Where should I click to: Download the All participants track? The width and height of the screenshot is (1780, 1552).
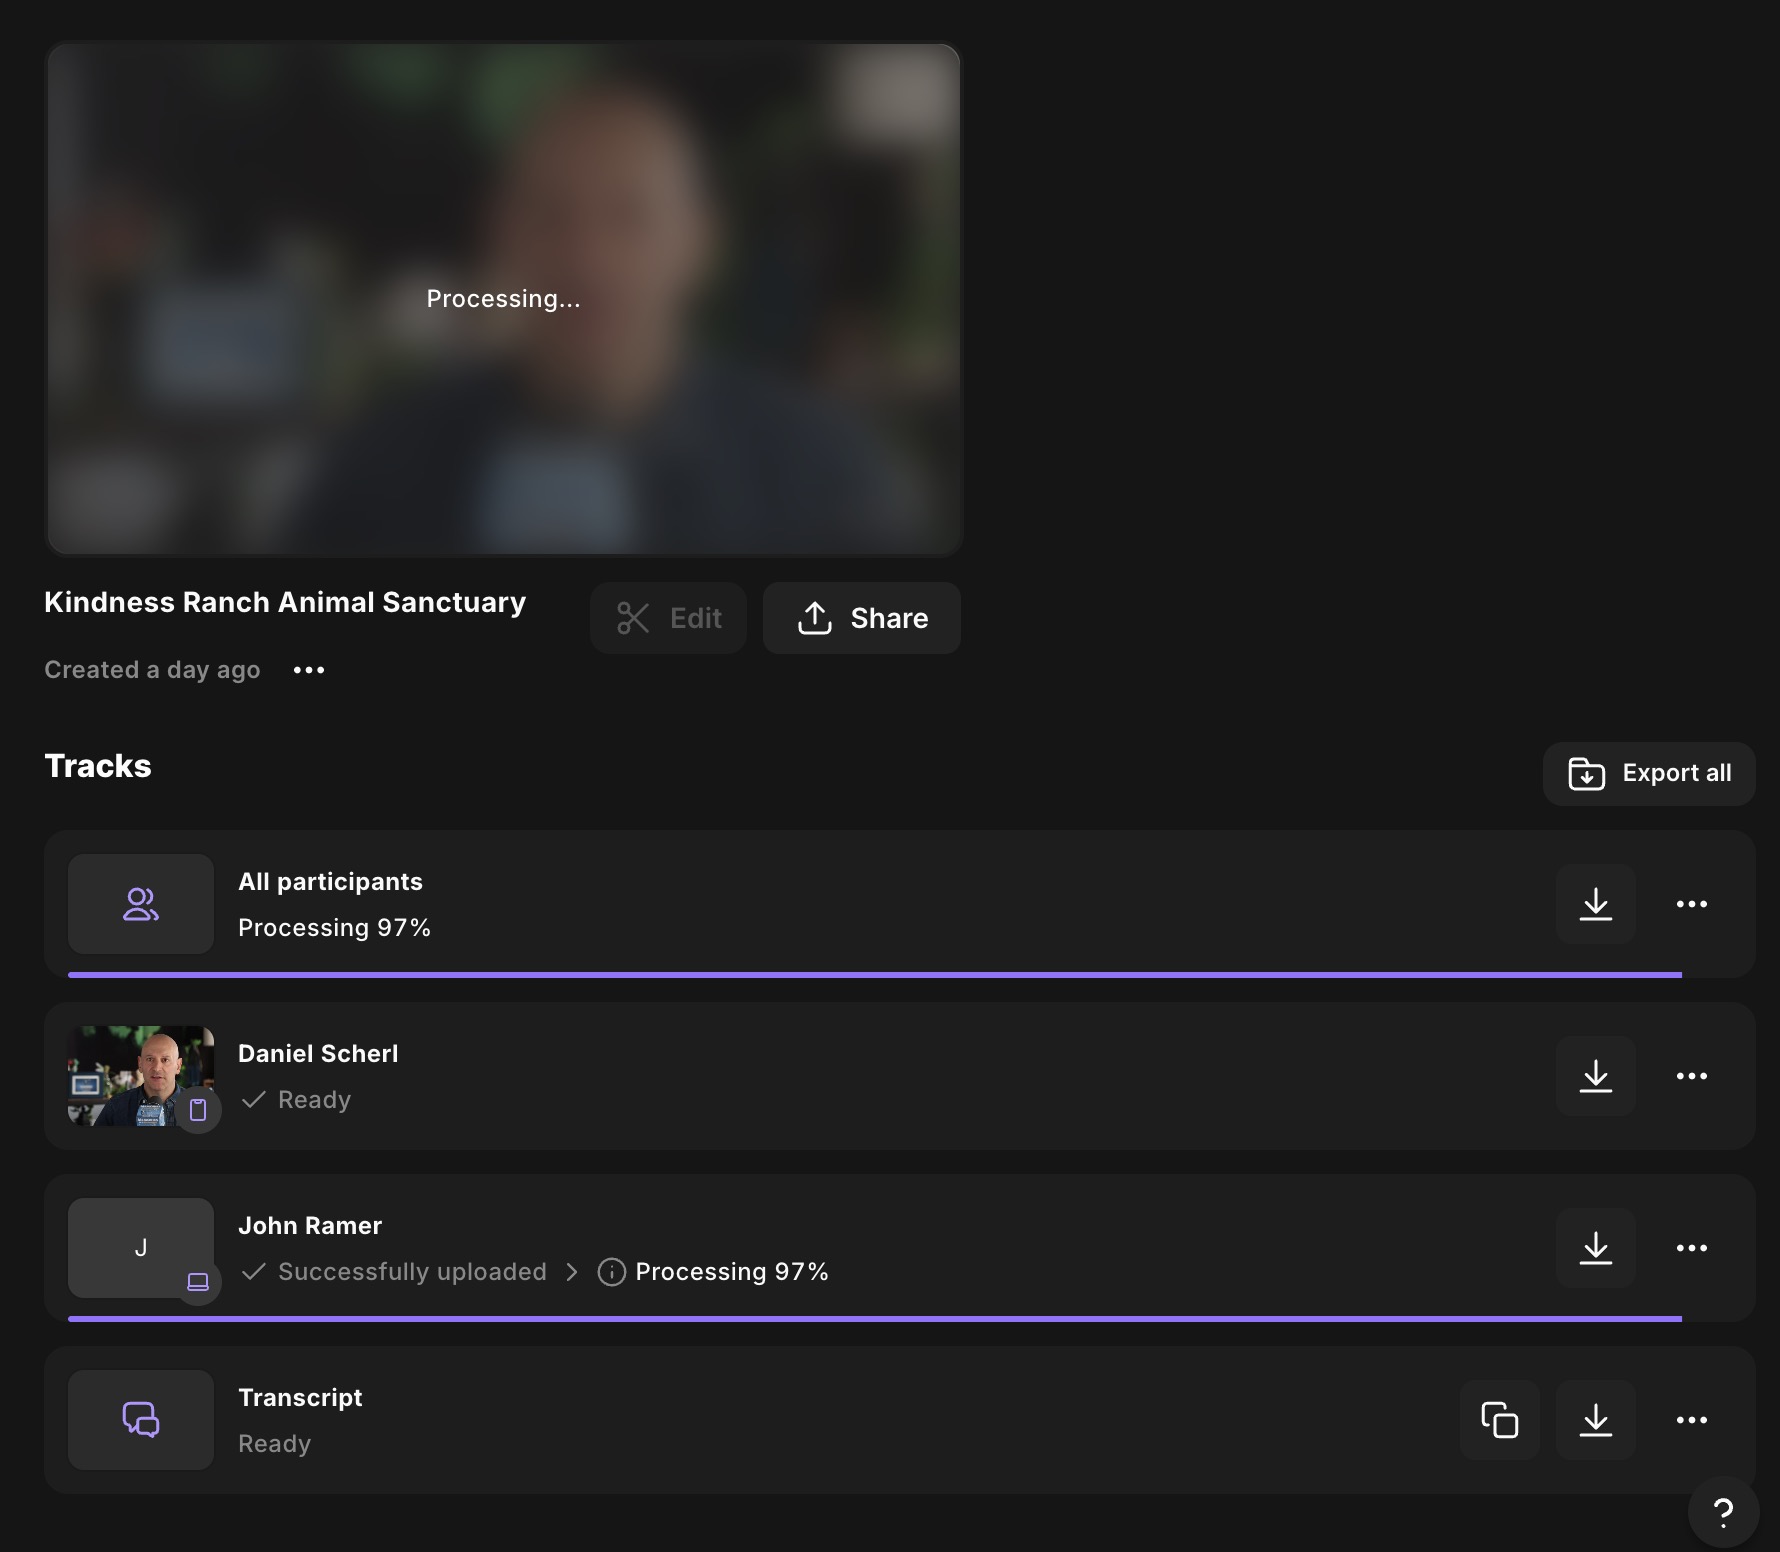click(1595, 904)
